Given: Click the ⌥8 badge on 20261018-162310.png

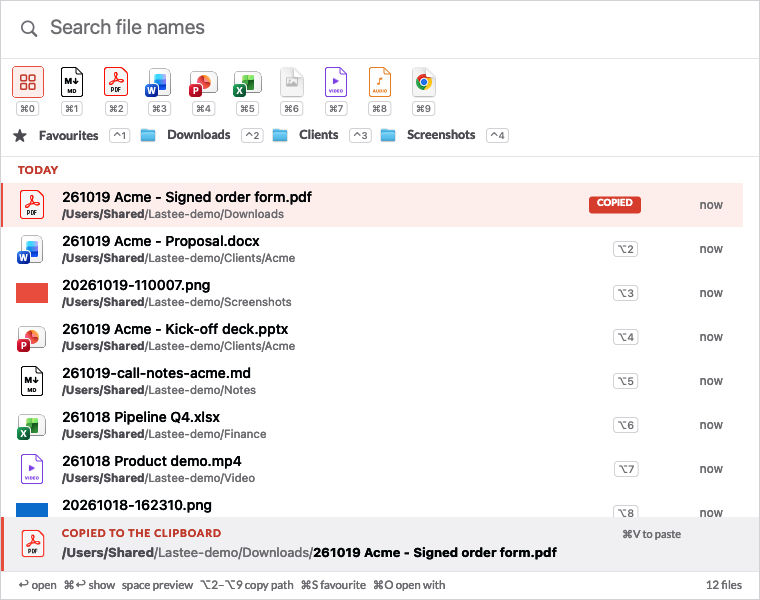Looking at the screenshot, I should pos(625,512).
